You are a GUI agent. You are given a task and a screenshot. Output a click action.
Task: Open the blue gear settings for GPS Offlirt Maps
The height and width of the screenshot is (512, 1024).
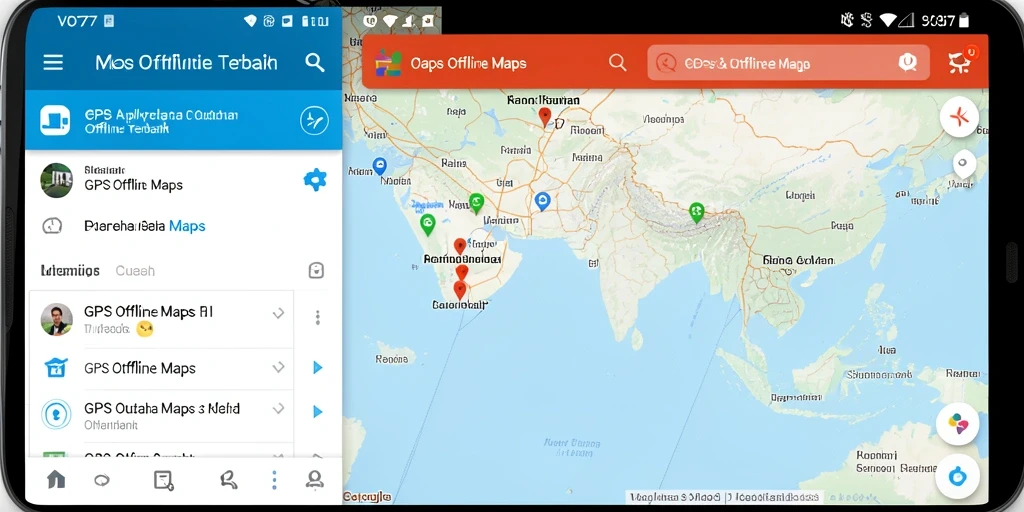tap(315, 180)
